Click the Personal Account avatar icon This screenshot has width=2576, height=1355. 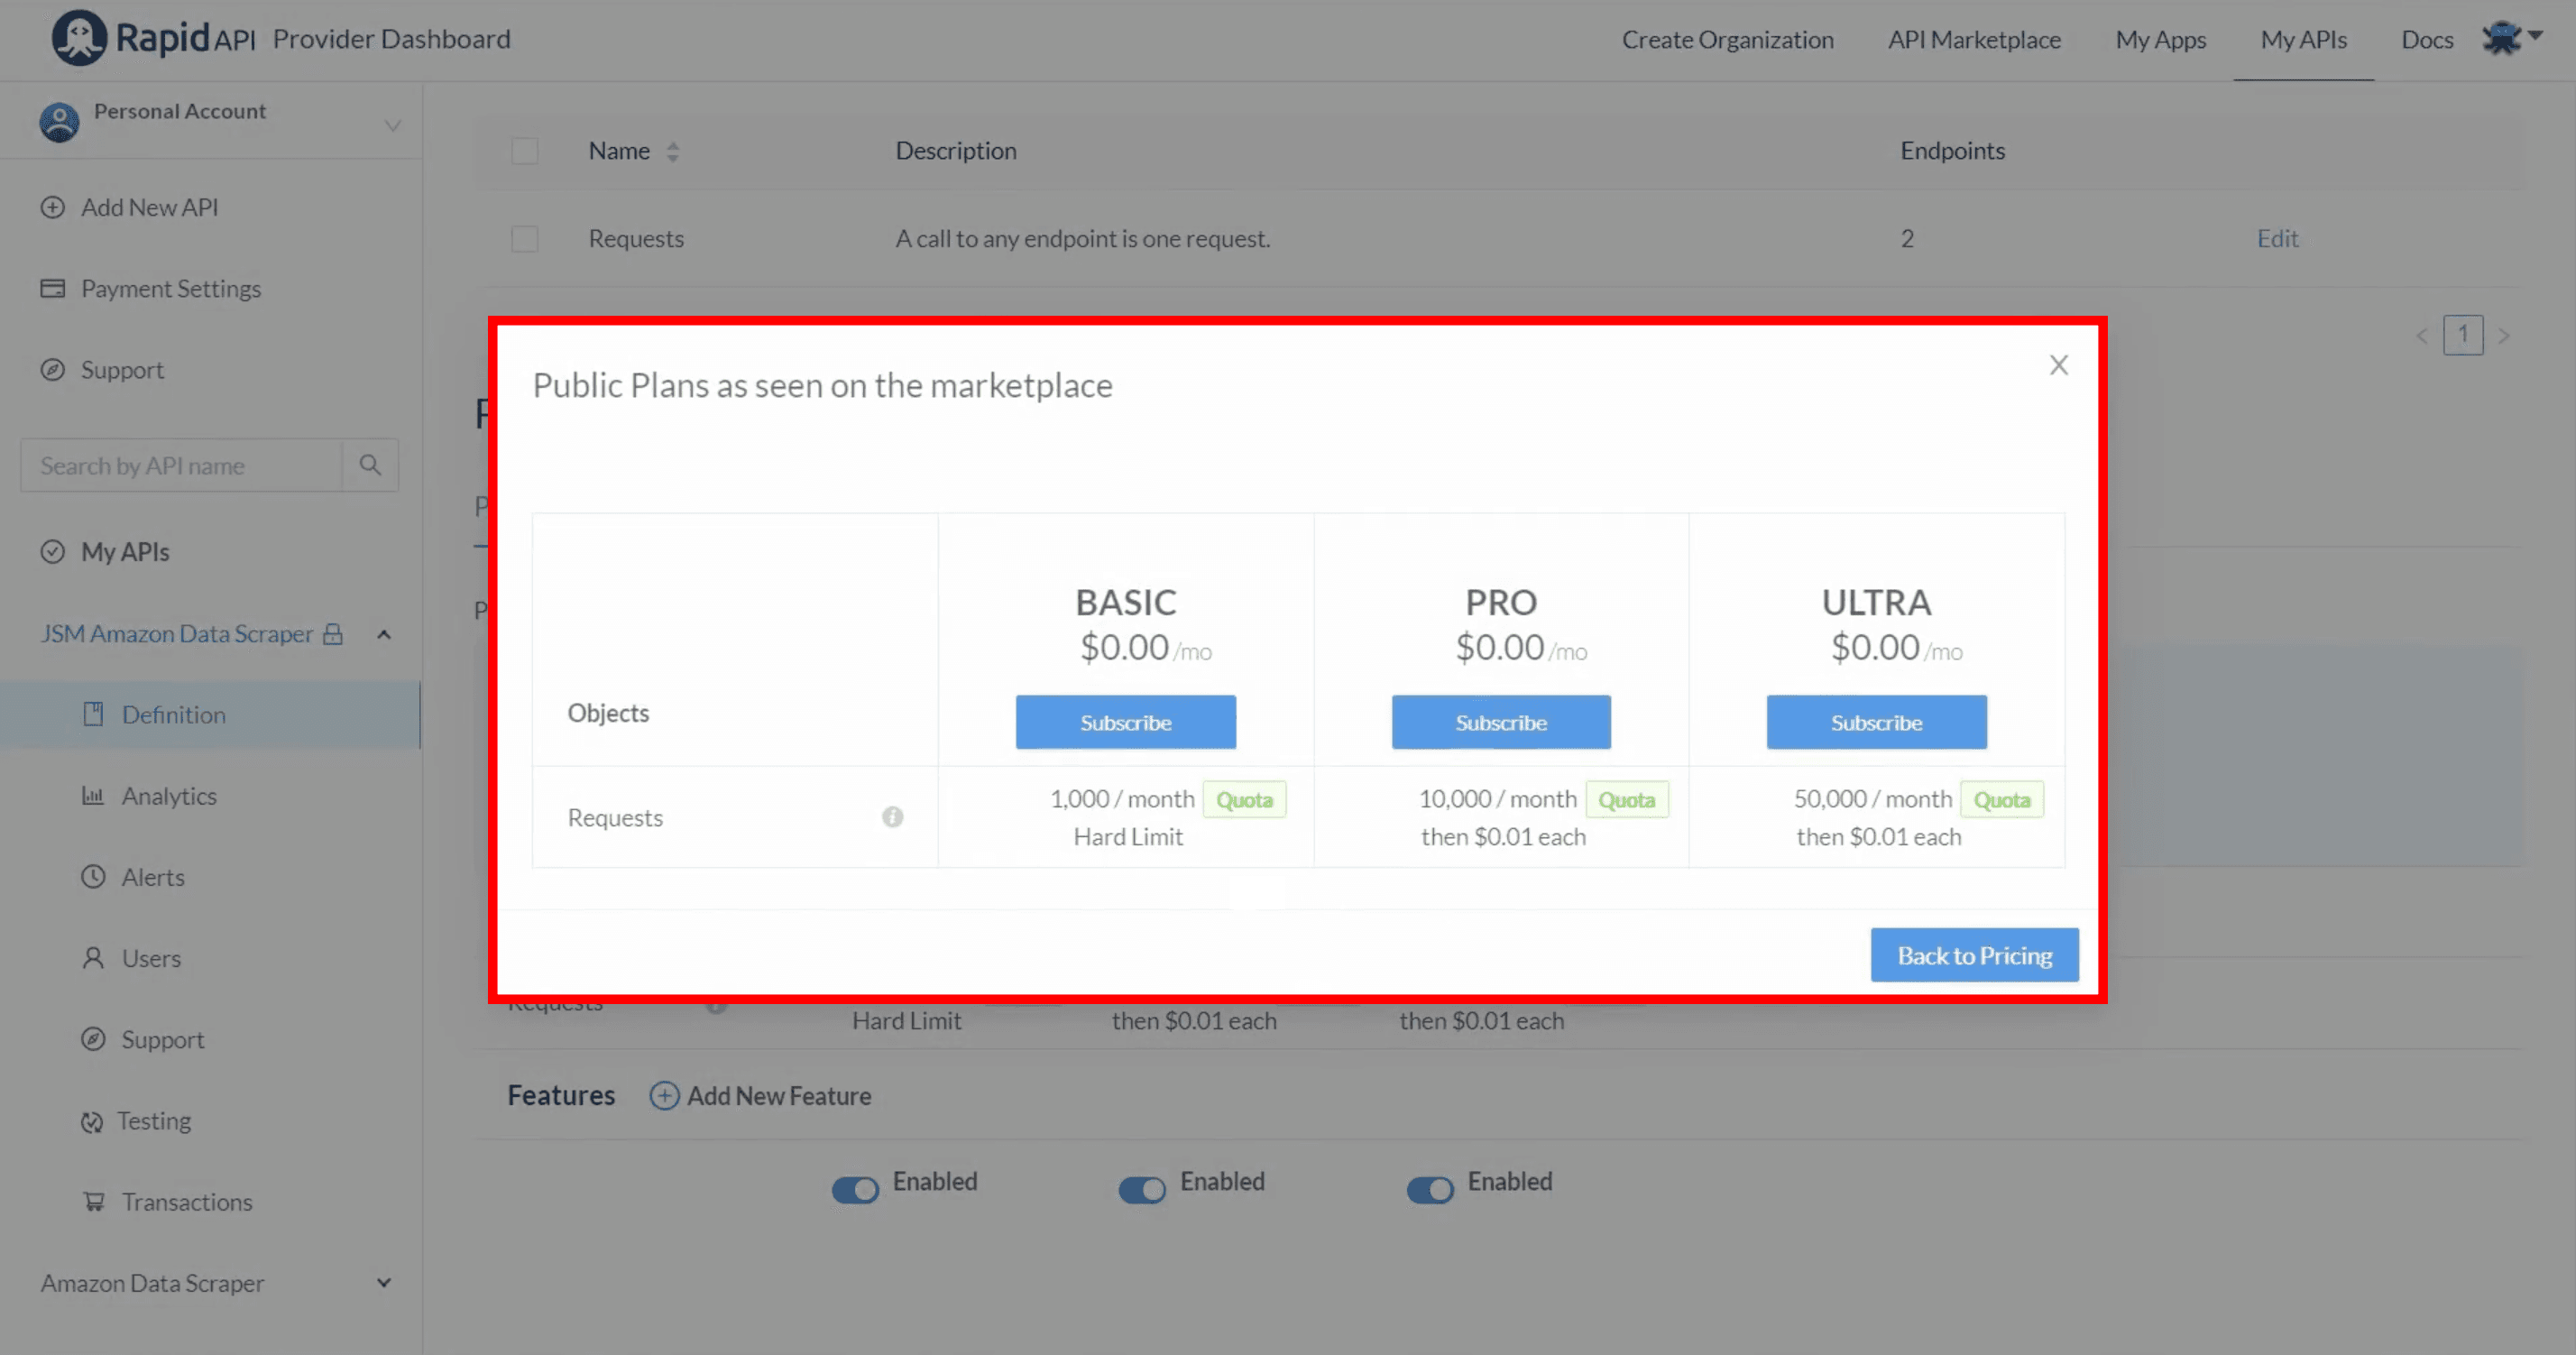pos(59,122)
